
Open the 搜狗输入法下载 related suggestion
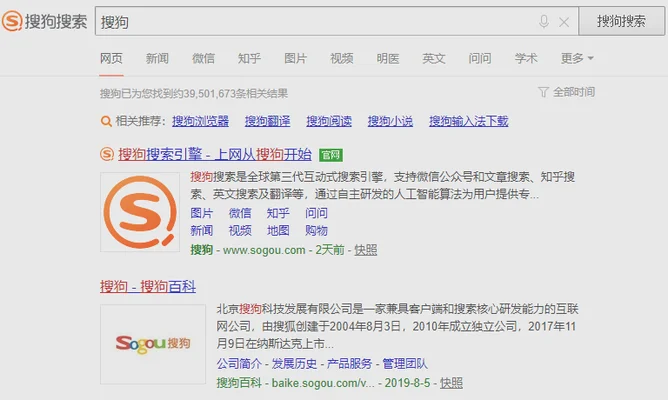click(x=469, y=121)
